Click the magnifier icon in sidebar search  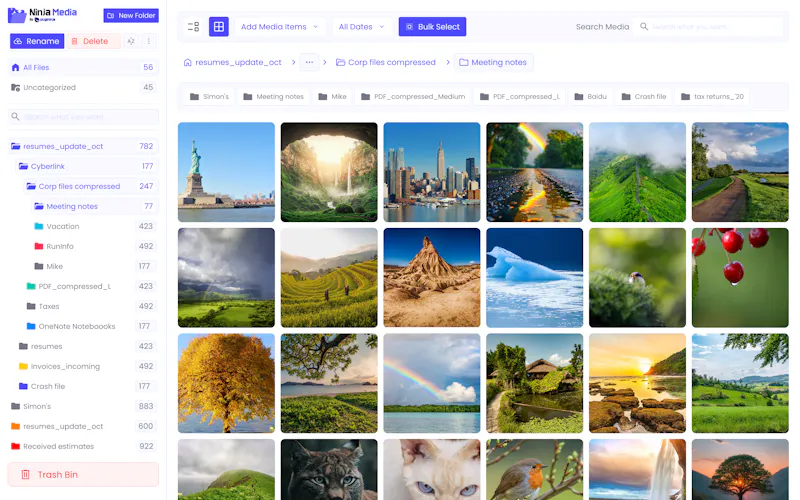coord(15,117)
